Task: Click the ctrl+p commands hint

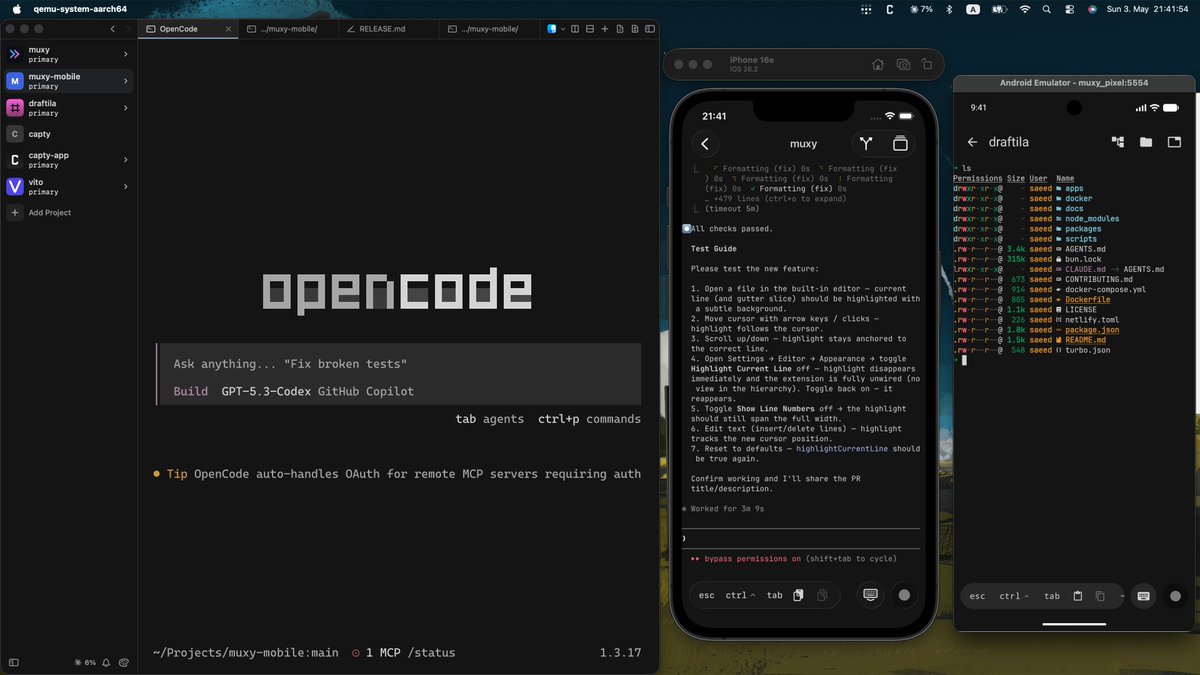Action: pos(589,419)
